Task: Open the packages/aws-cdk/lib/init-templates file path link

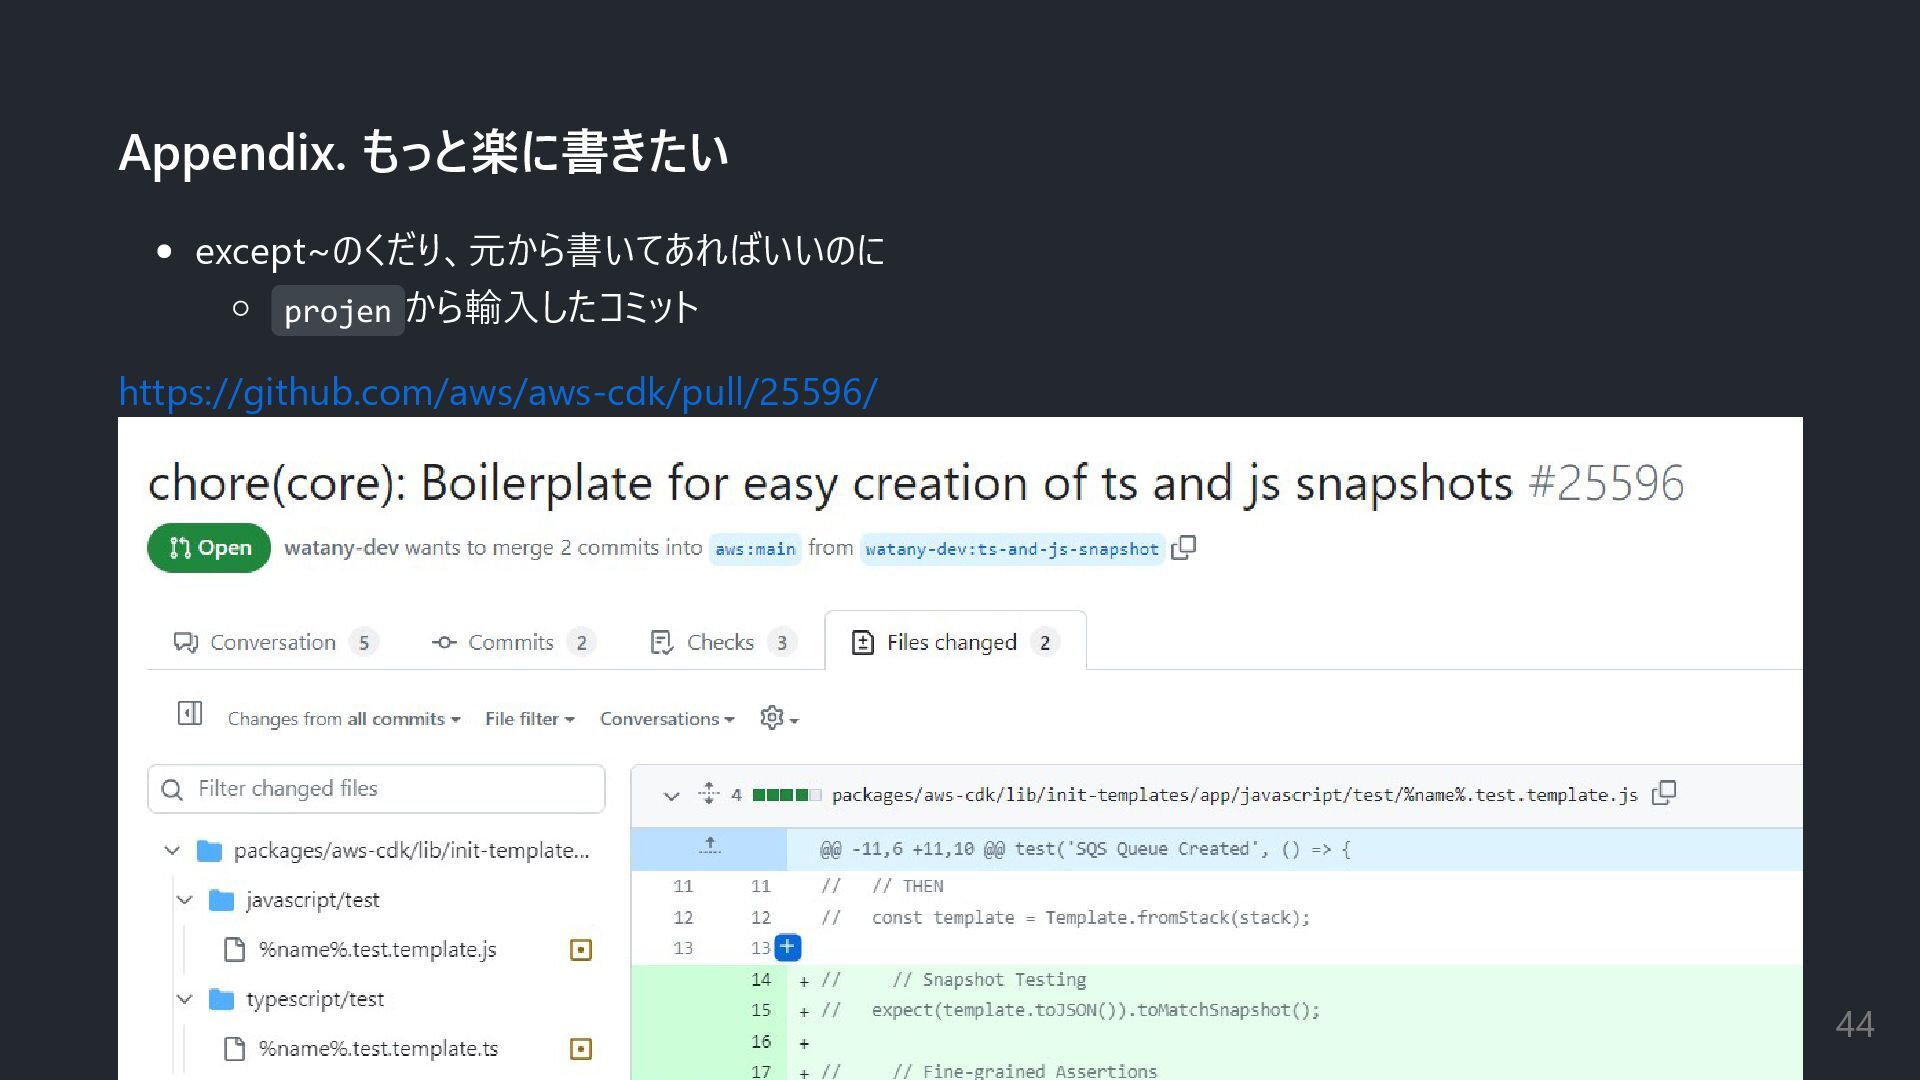Action: [1234, 795]
